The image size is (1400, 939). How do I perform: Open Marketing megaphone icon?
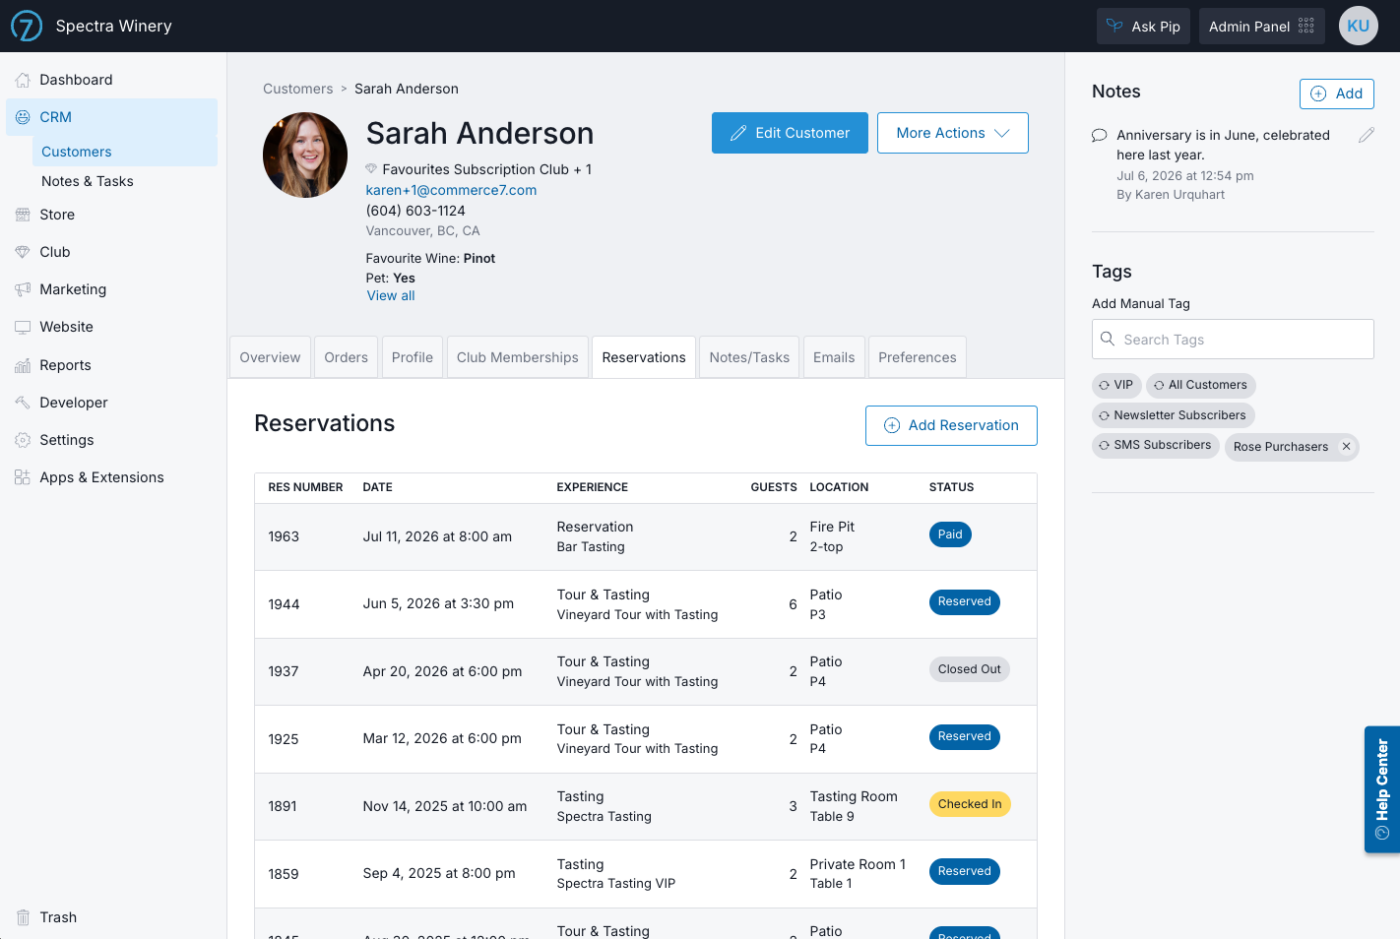[x=22, y=290]
